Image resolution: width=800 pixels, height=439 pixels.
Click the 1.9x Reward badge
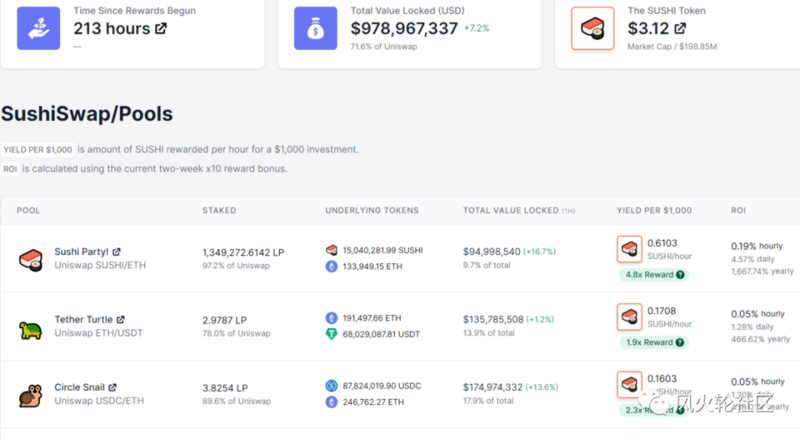pos(654,343)
